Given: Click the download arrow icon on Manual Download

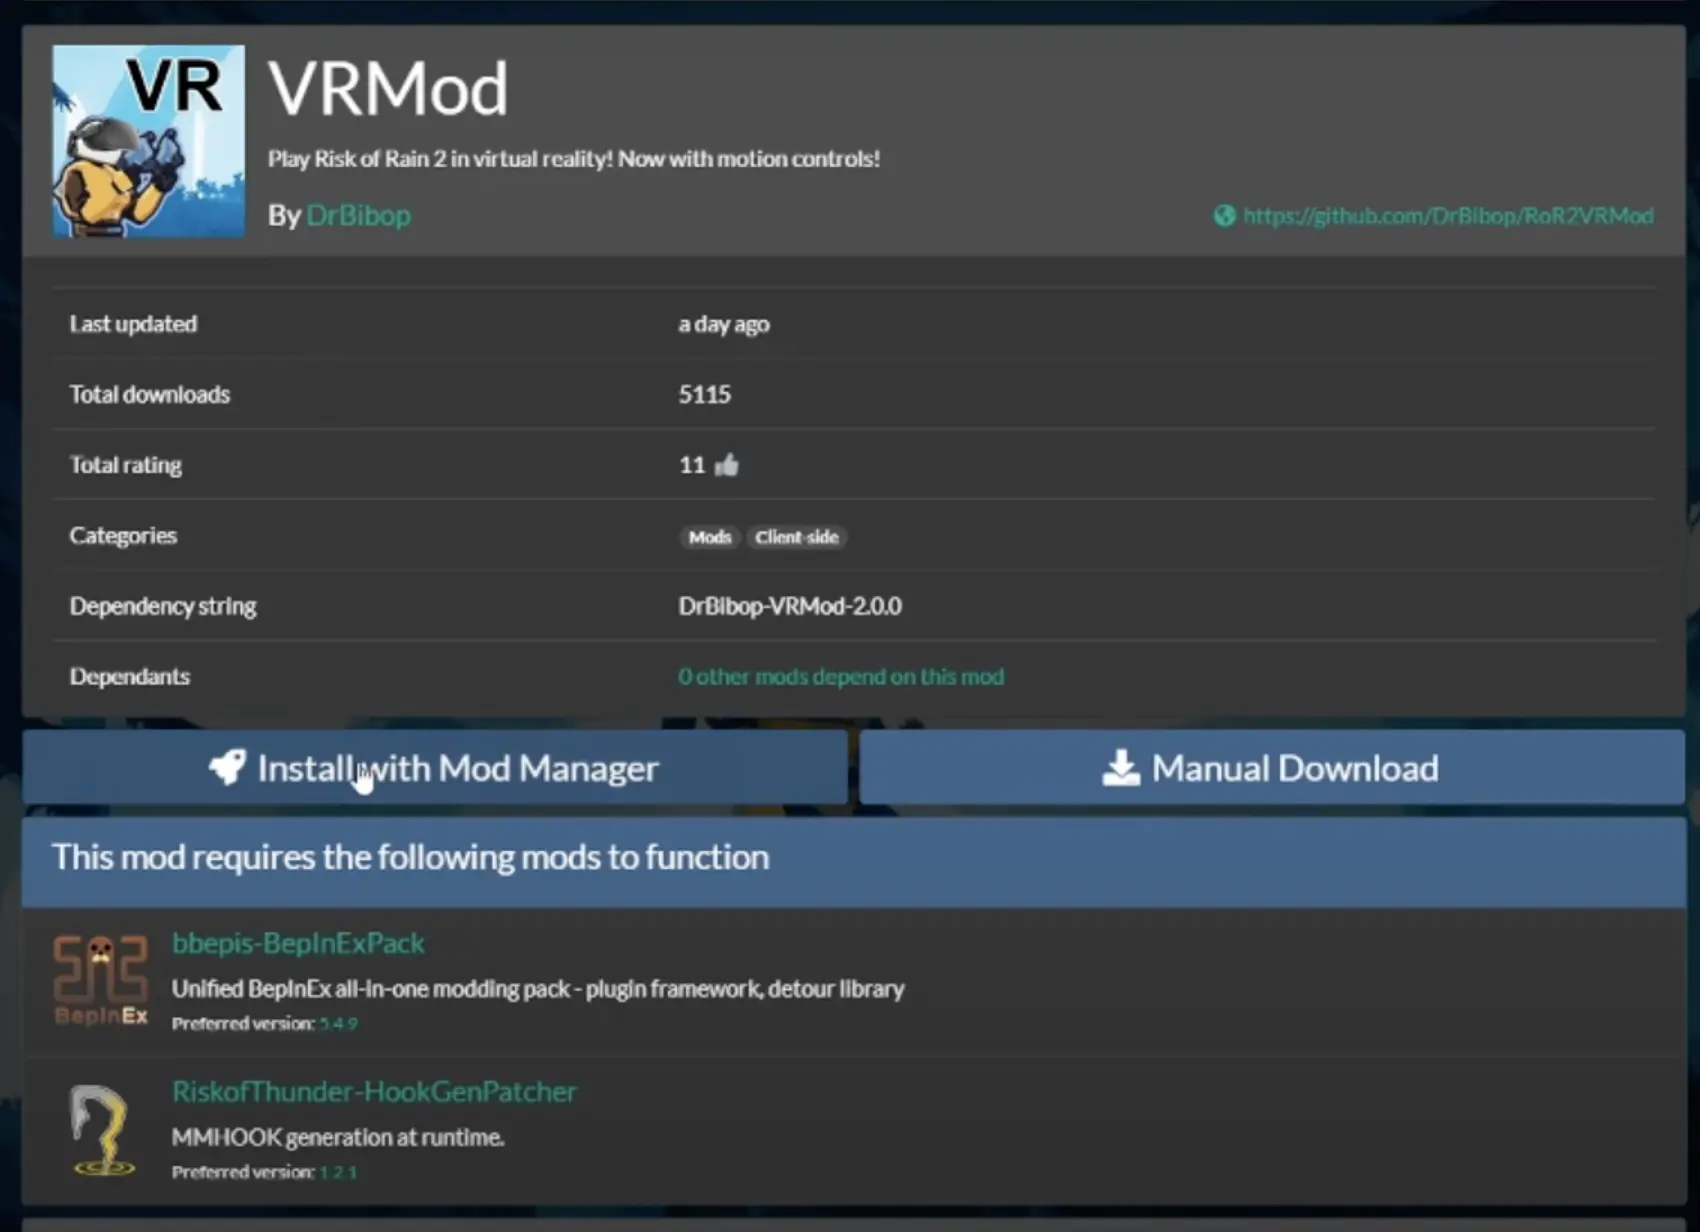Looking at the screenshot, I should pos(1121,767).
